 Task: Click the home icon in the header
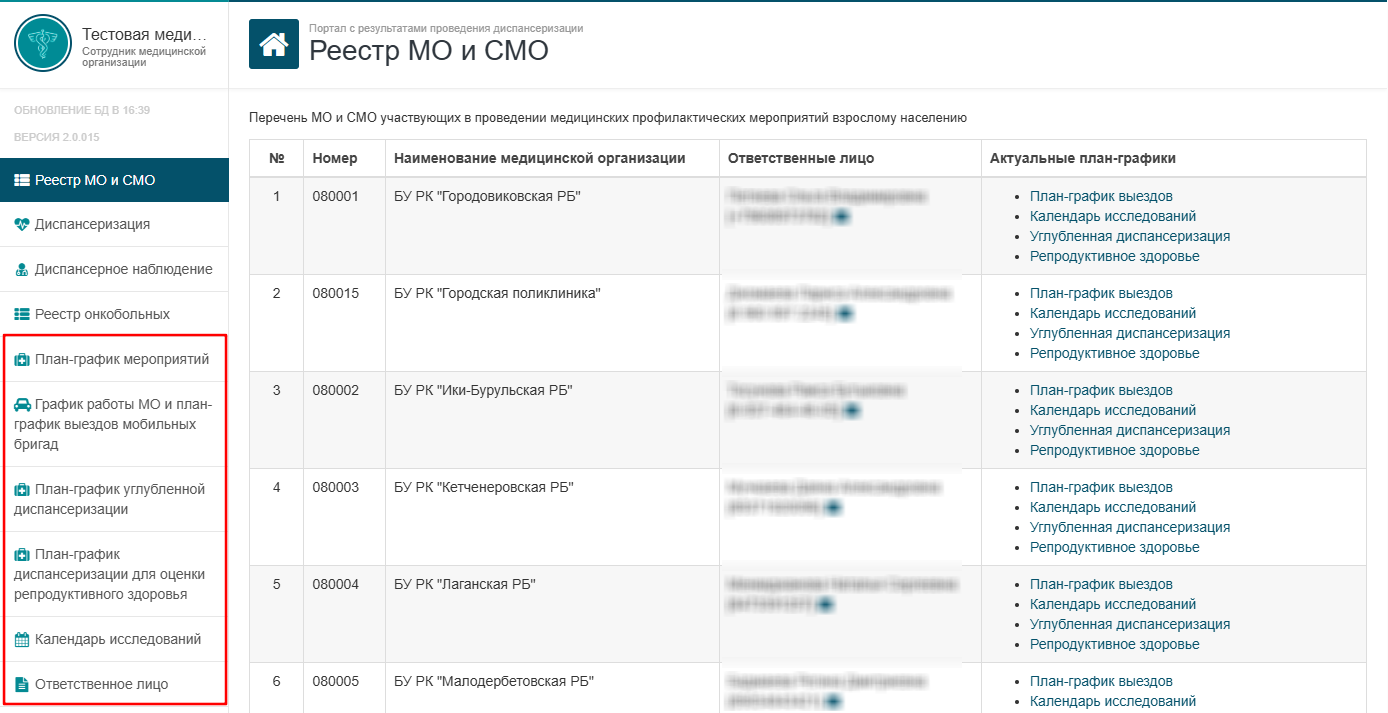(x=274, y=44)
